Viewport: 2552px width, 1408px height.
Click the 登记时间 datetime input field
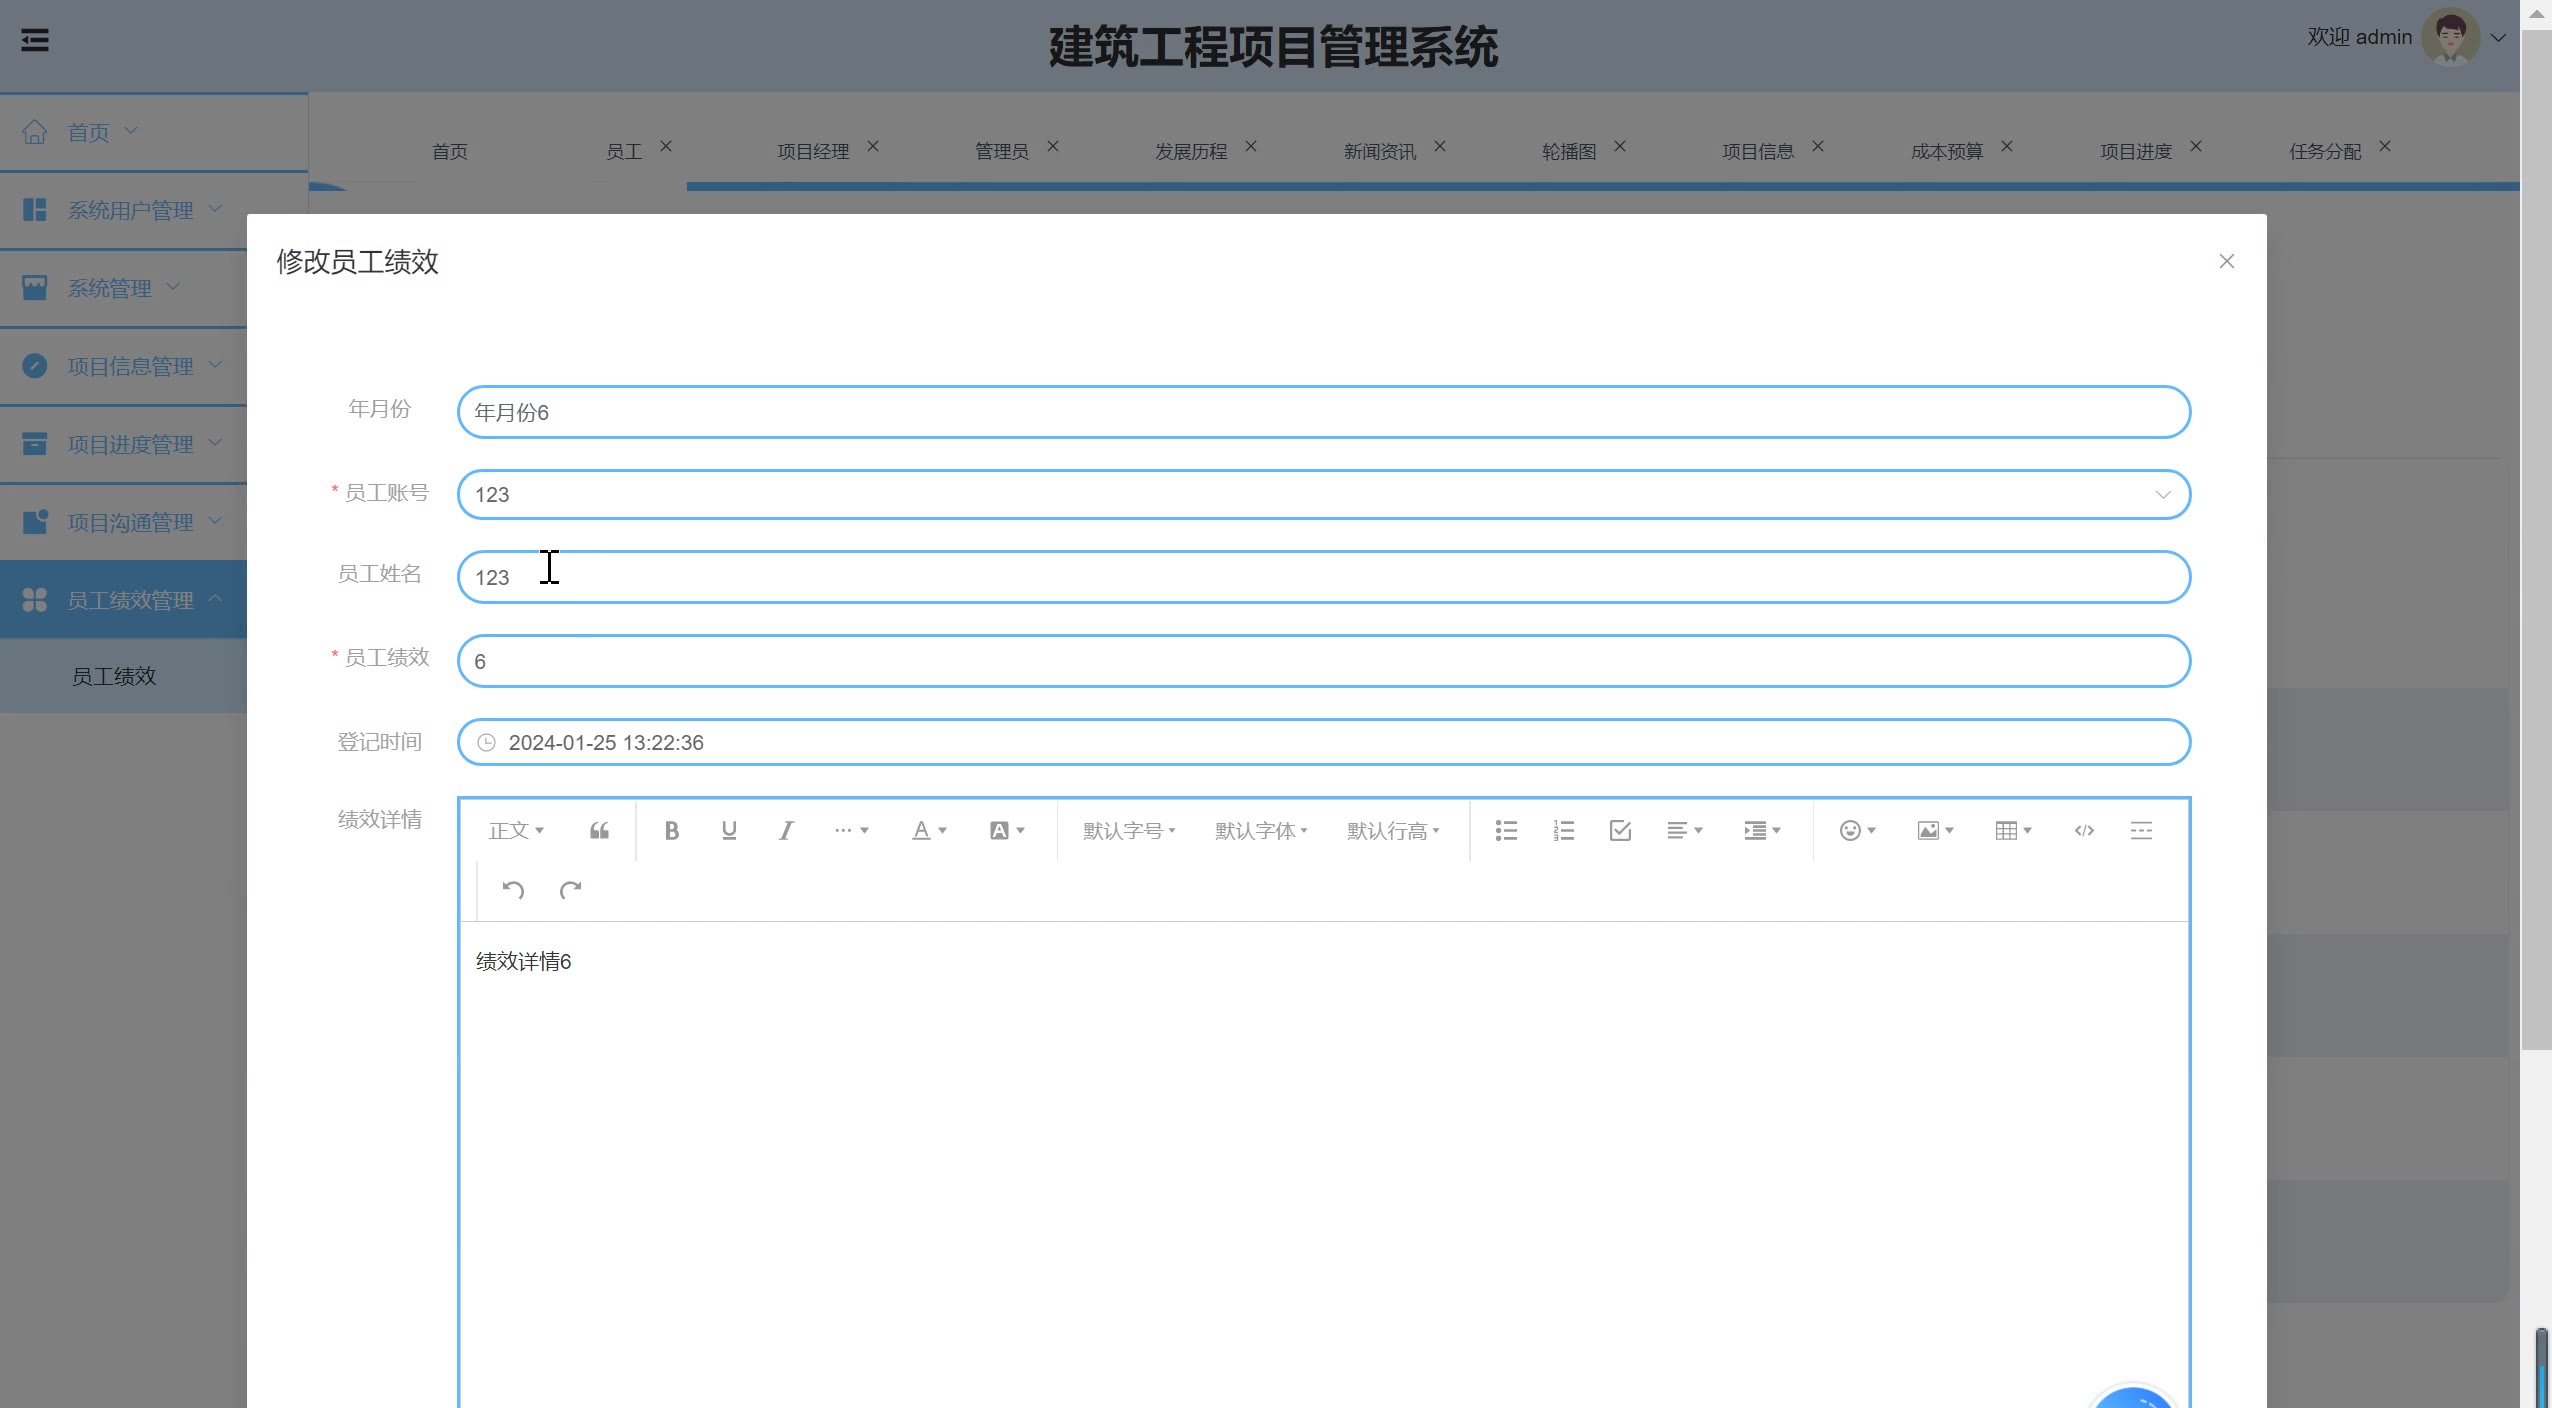1323,742
